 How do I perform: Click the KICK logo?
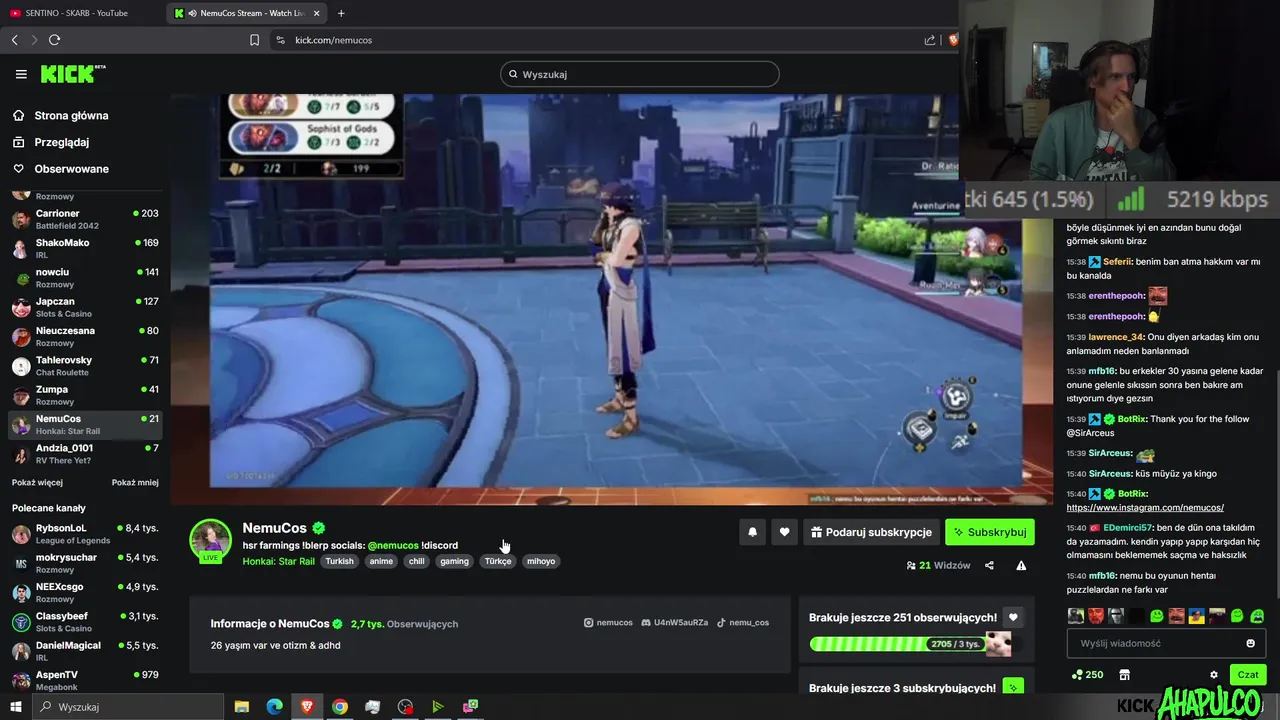[72, 74]
